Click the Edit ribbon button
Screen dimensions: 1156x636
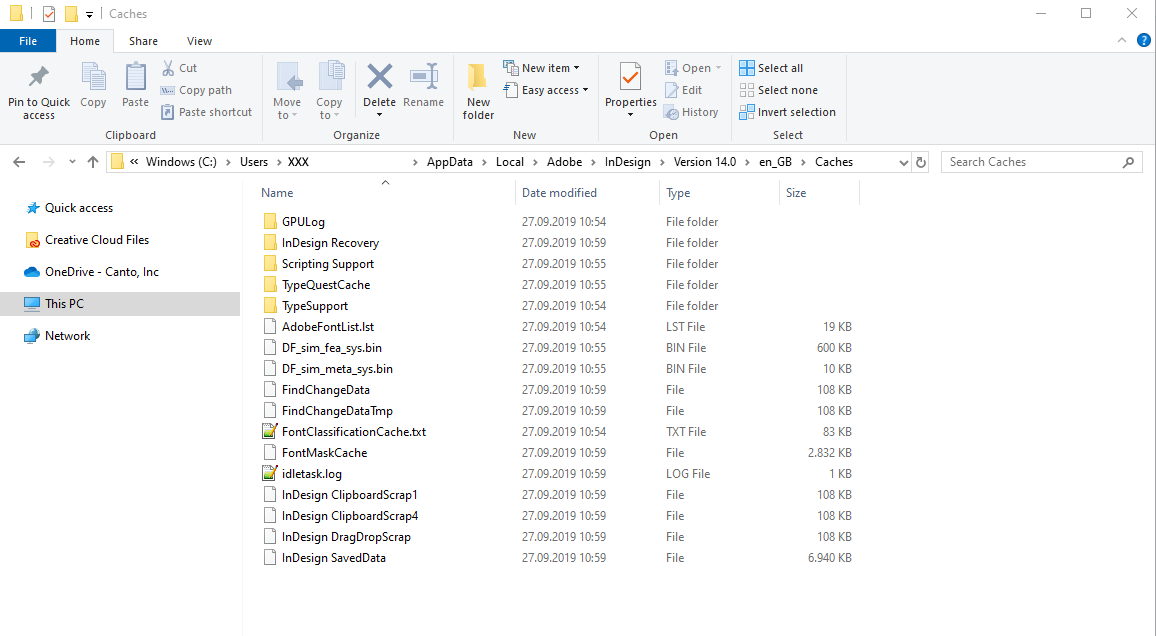683,90
